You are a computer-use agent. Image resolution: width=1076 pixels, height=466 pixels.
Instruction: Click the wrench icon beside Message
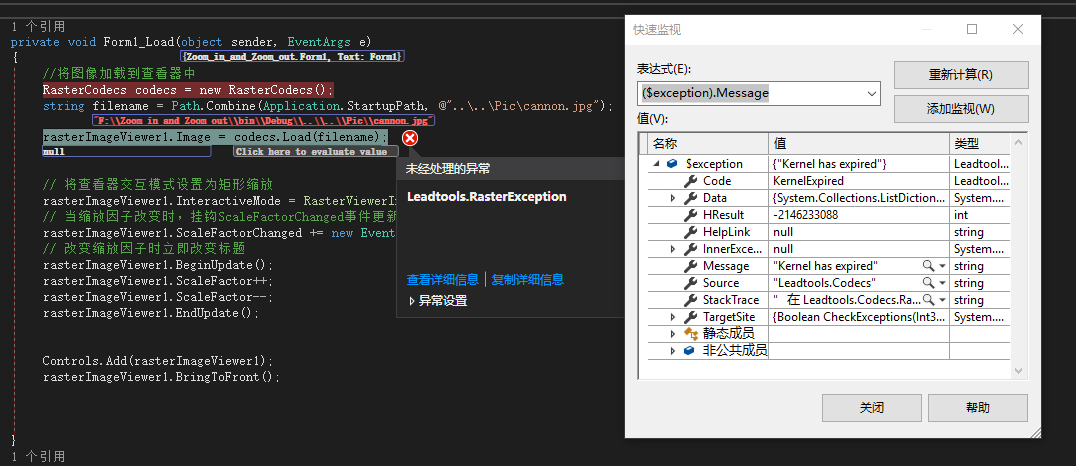click(691, 266)
